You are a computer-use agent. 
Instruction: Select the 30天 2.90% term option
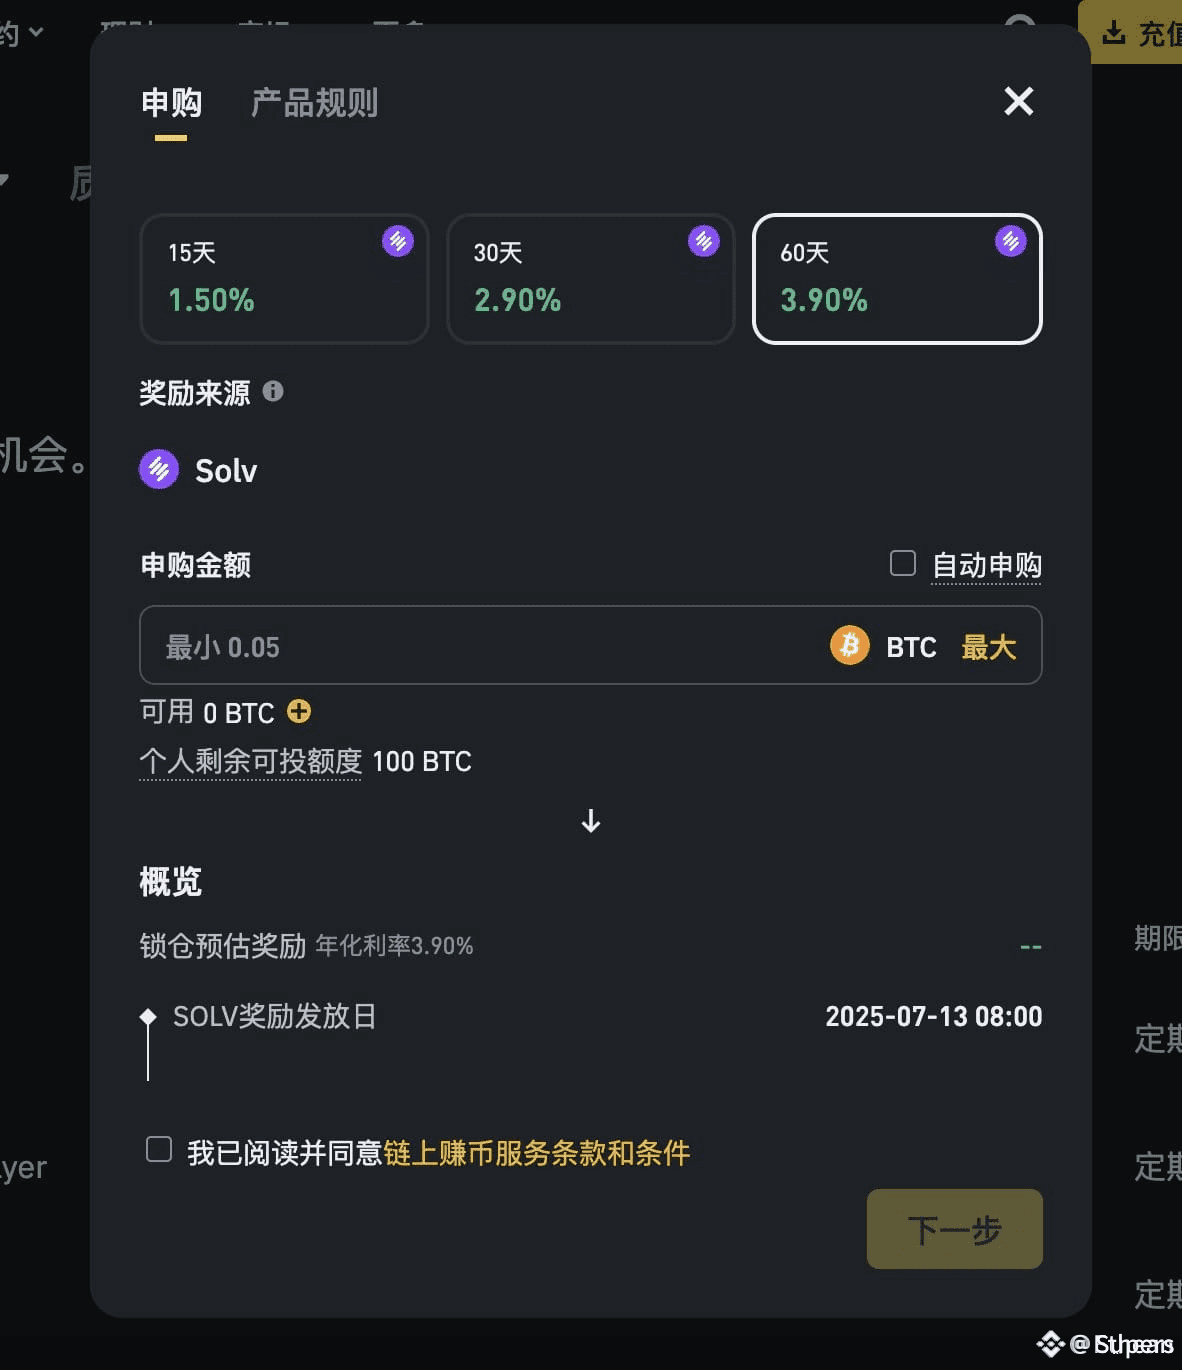[590, 279]
